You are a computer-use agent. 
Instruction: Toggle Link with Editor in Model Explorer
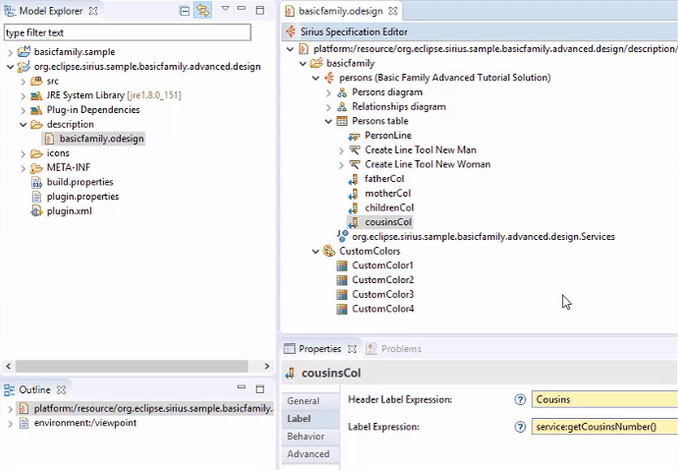point(203,10)
